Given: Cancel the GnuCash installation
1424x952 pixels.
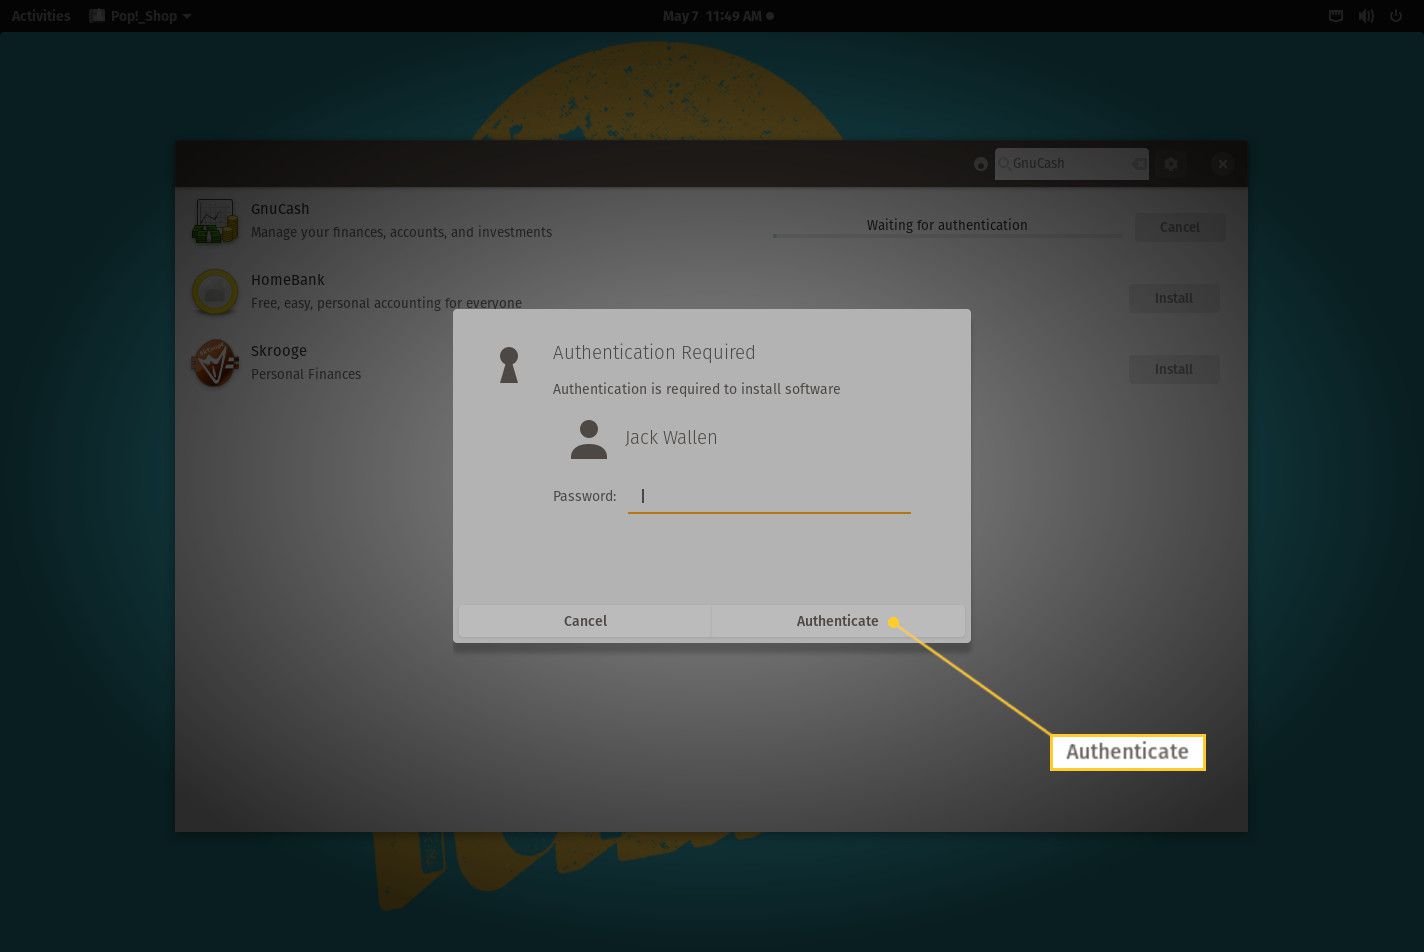Looking at the screenshot, I should [x=1180, y=227].
